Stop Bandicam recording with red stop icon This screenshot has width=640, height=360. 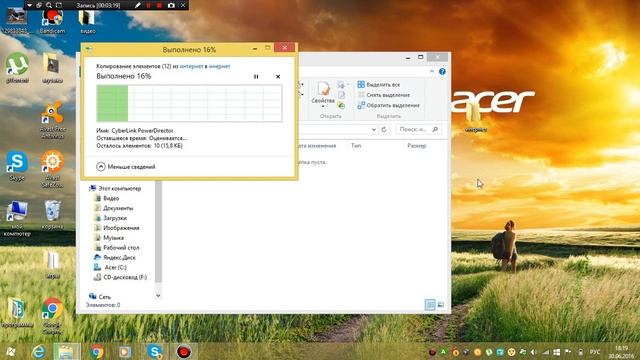159,5
